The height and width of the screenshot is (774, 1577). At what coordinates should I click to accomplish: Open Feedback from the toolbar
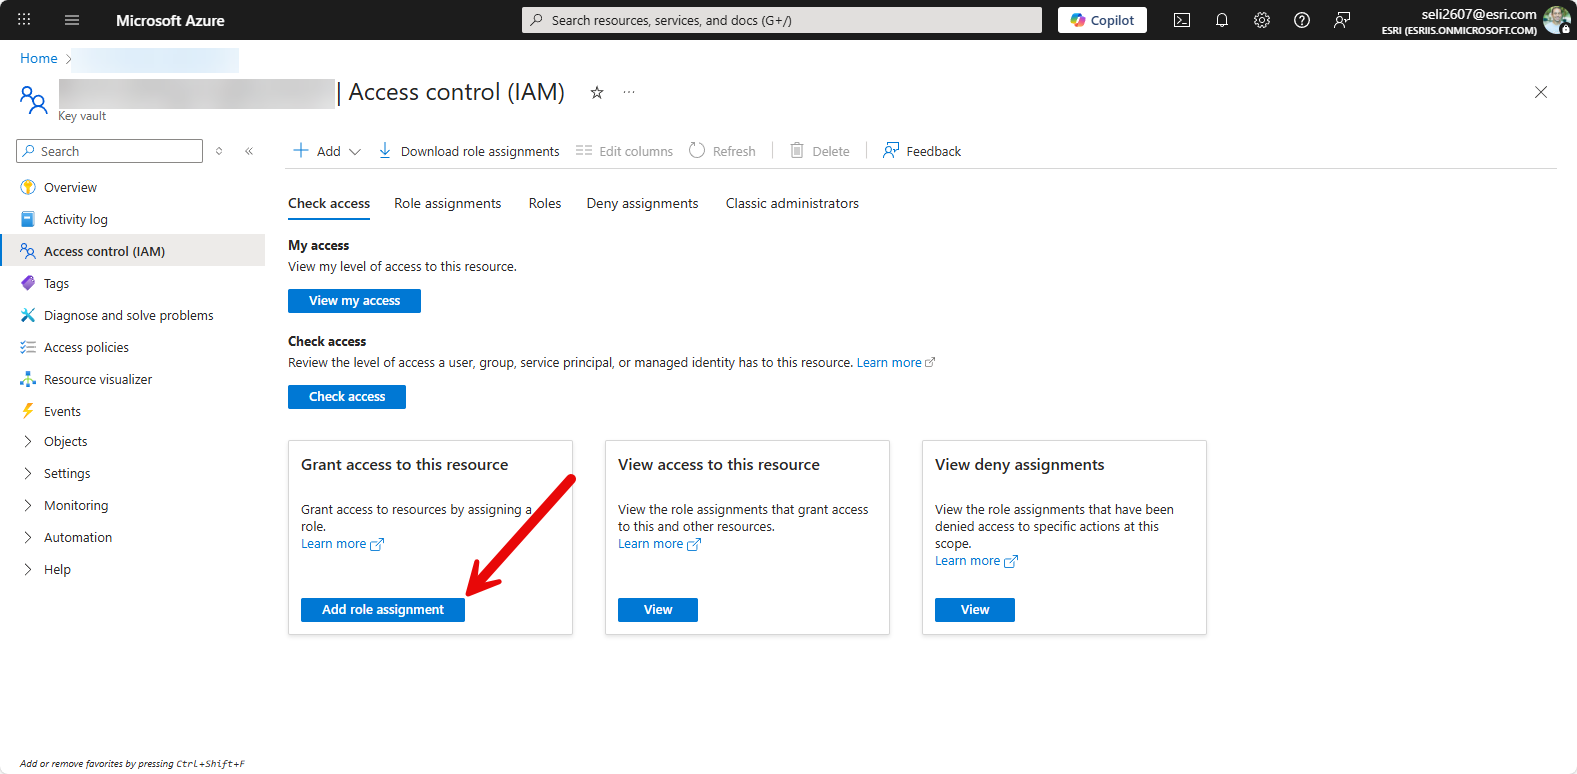click(x=922, y=151)
